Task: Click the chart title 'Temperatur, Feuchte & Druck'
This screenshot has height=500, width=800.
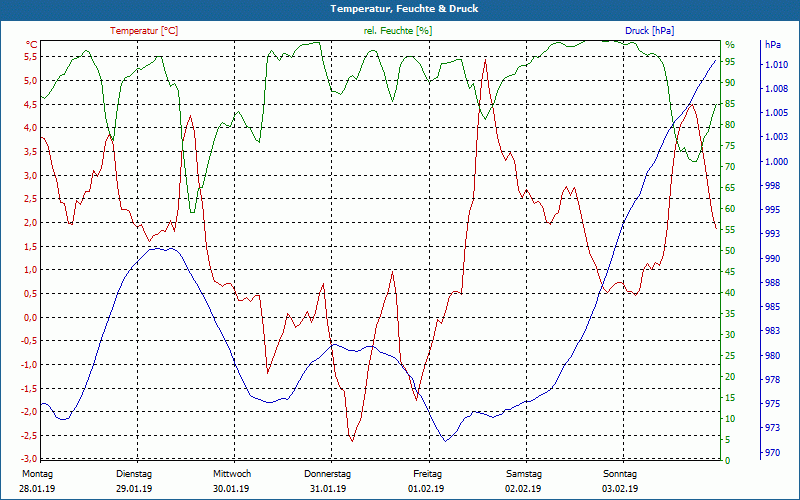Action: (x=404, y=9)
